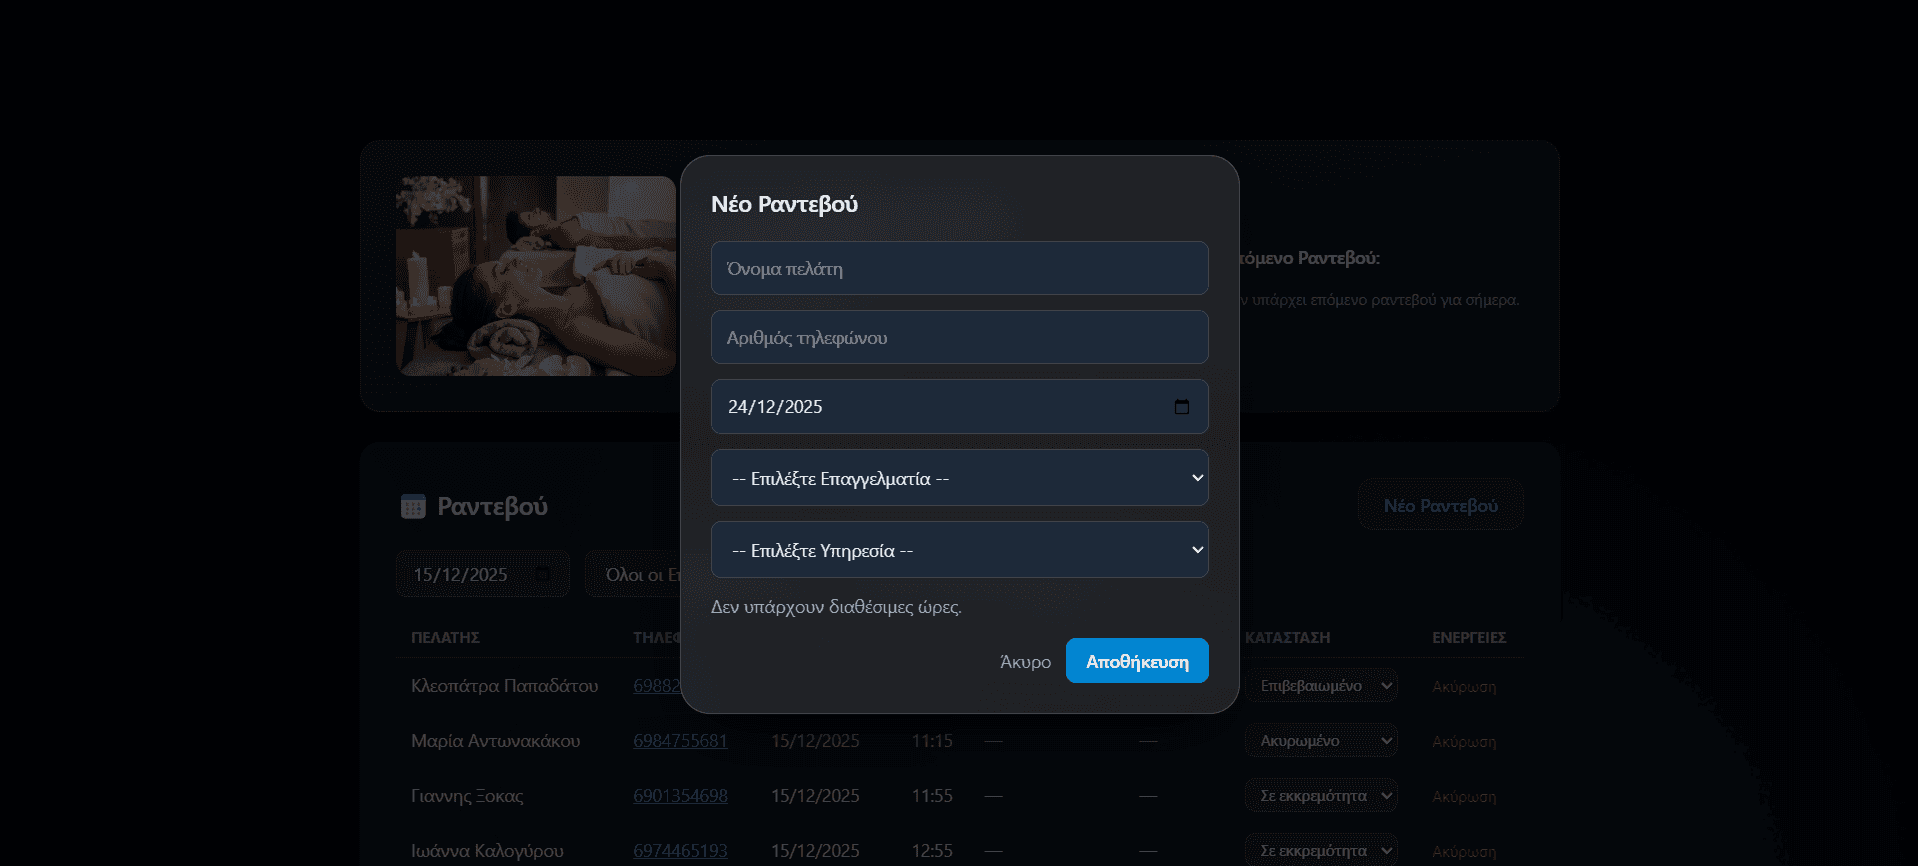Image resolution: width=1918 pixels, height=866 pixels.
Task: Open status dropdown for Ιωάννα Καλογύρου
Action: click(x=1320, y=850)
